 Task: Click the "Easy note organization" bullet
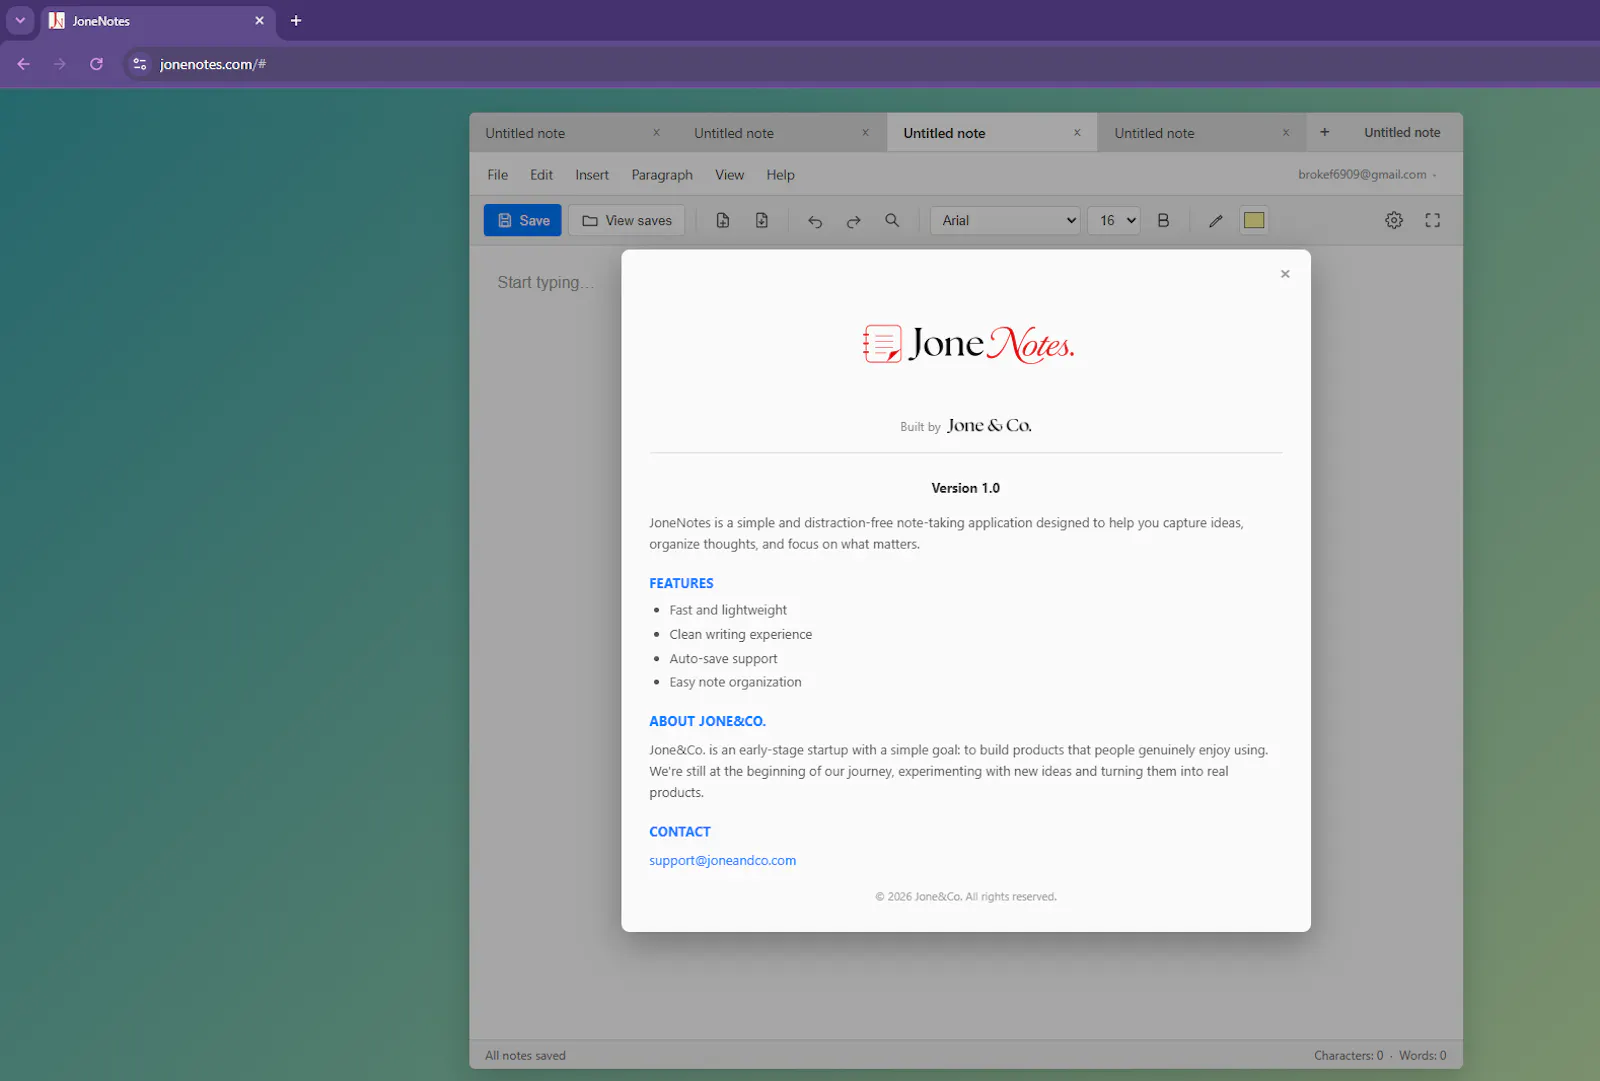click(735, 682)
